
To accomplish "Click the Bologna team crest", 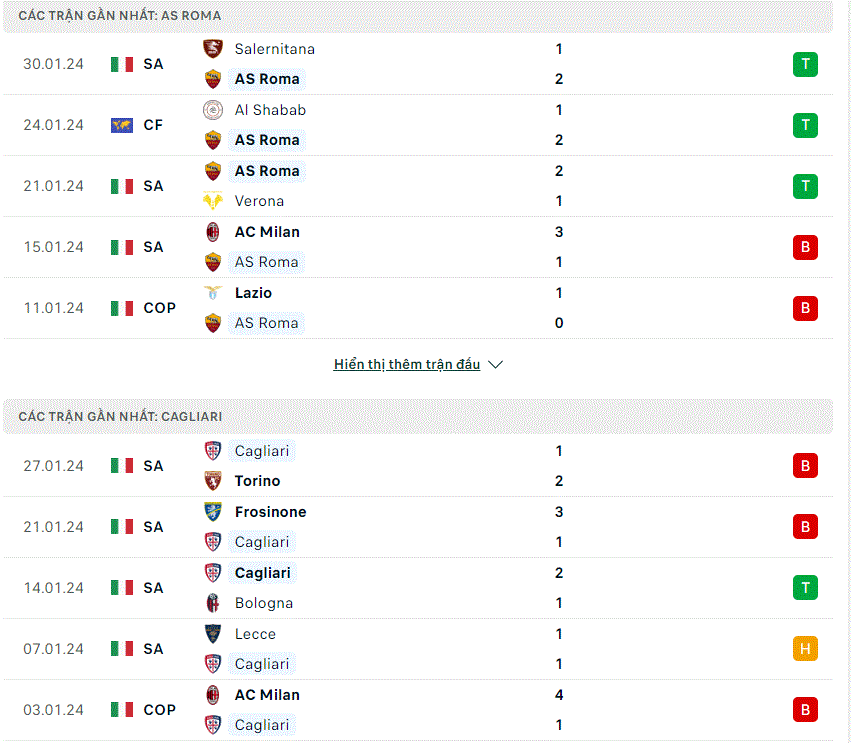I will point(213,603).
